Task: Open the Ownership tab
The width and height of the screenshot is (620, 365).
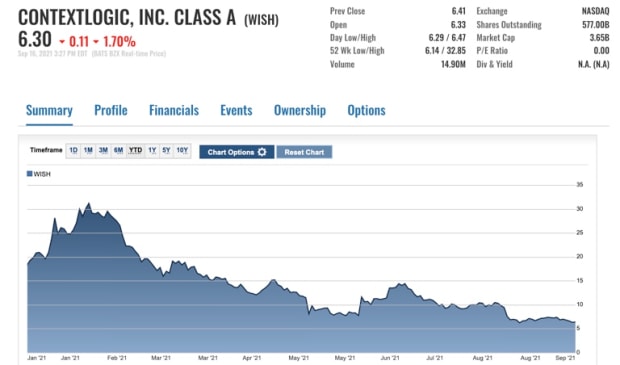Action: [300, 110]
